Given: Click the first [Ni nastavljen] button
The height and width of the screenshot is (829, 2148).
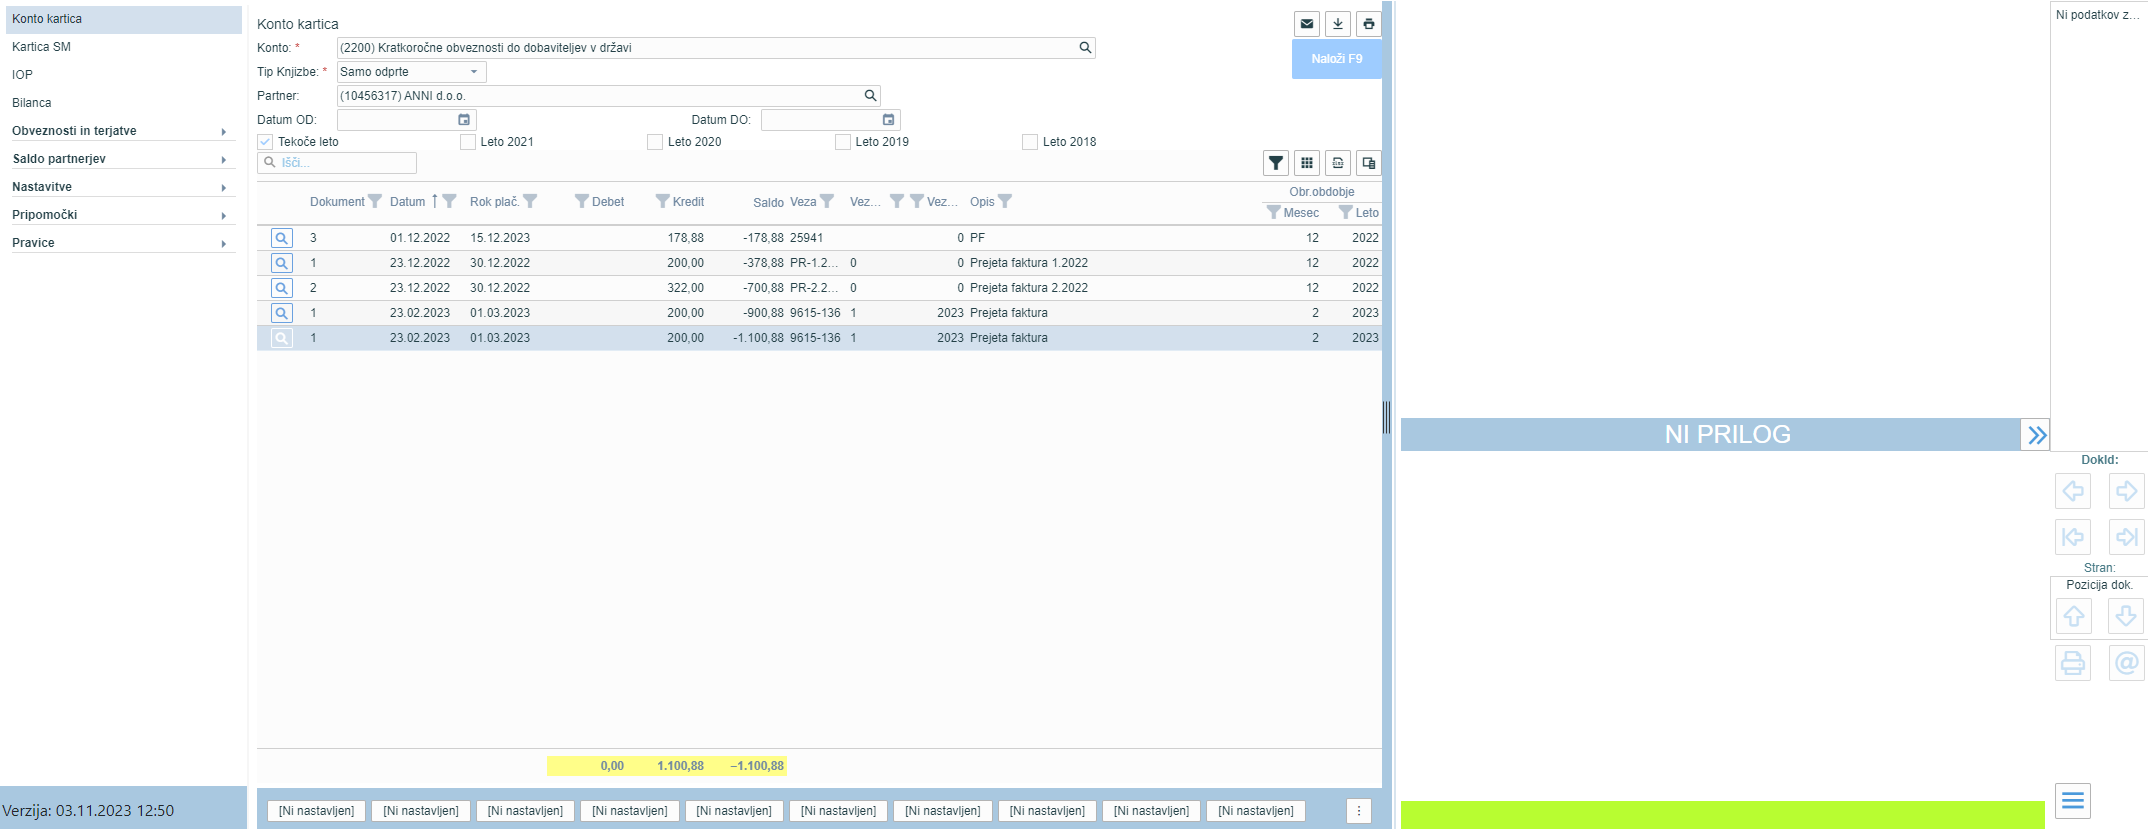Looking at the screenshot, I should [317, 811].
